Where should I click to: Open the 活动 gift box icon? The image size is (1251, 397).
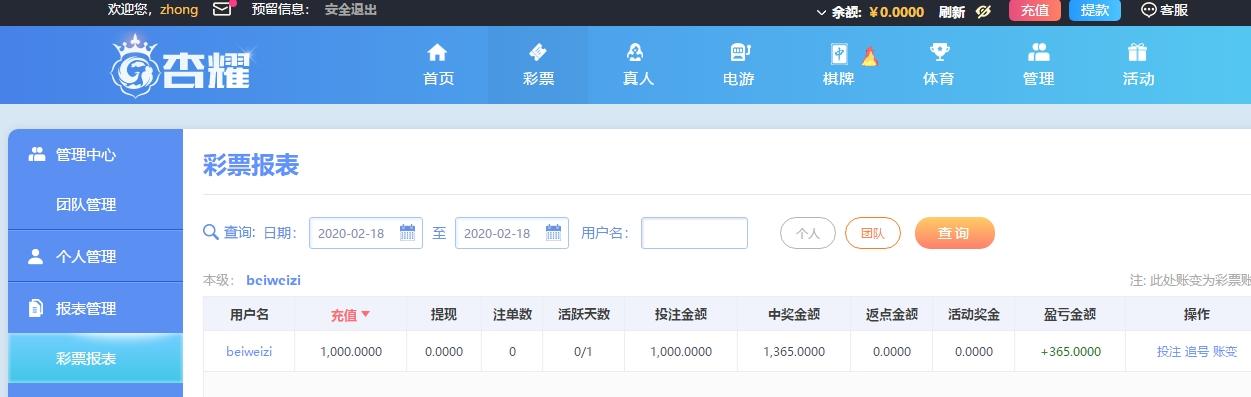1137,53
